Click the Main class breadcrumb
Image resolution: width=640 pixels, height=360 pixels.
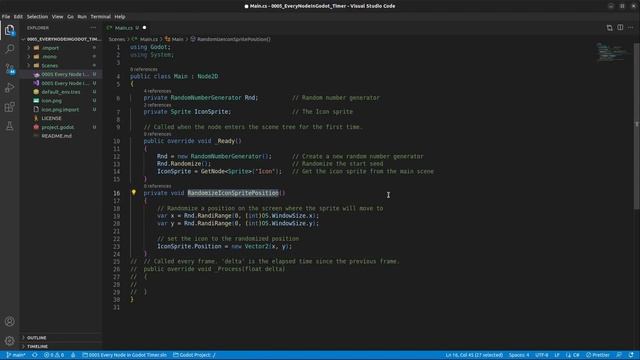pyautogui.click(x=174, y=39)
